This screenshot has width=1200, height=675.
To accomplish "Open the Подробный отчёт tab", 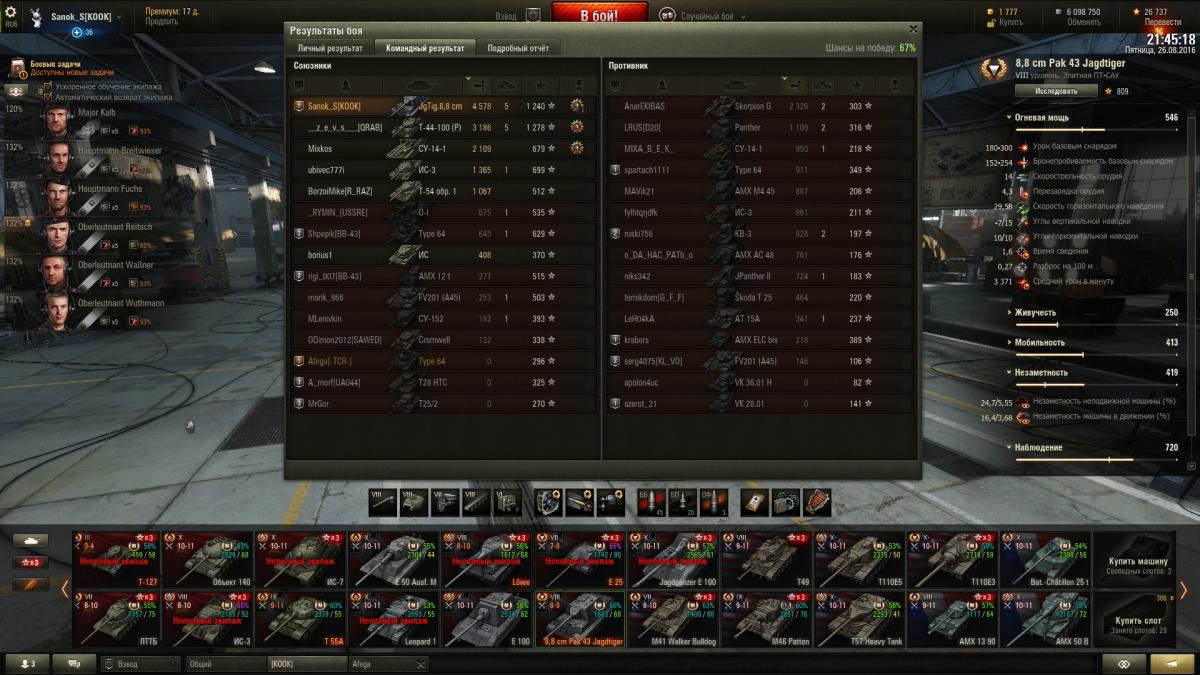I will [x=518, y=48].
